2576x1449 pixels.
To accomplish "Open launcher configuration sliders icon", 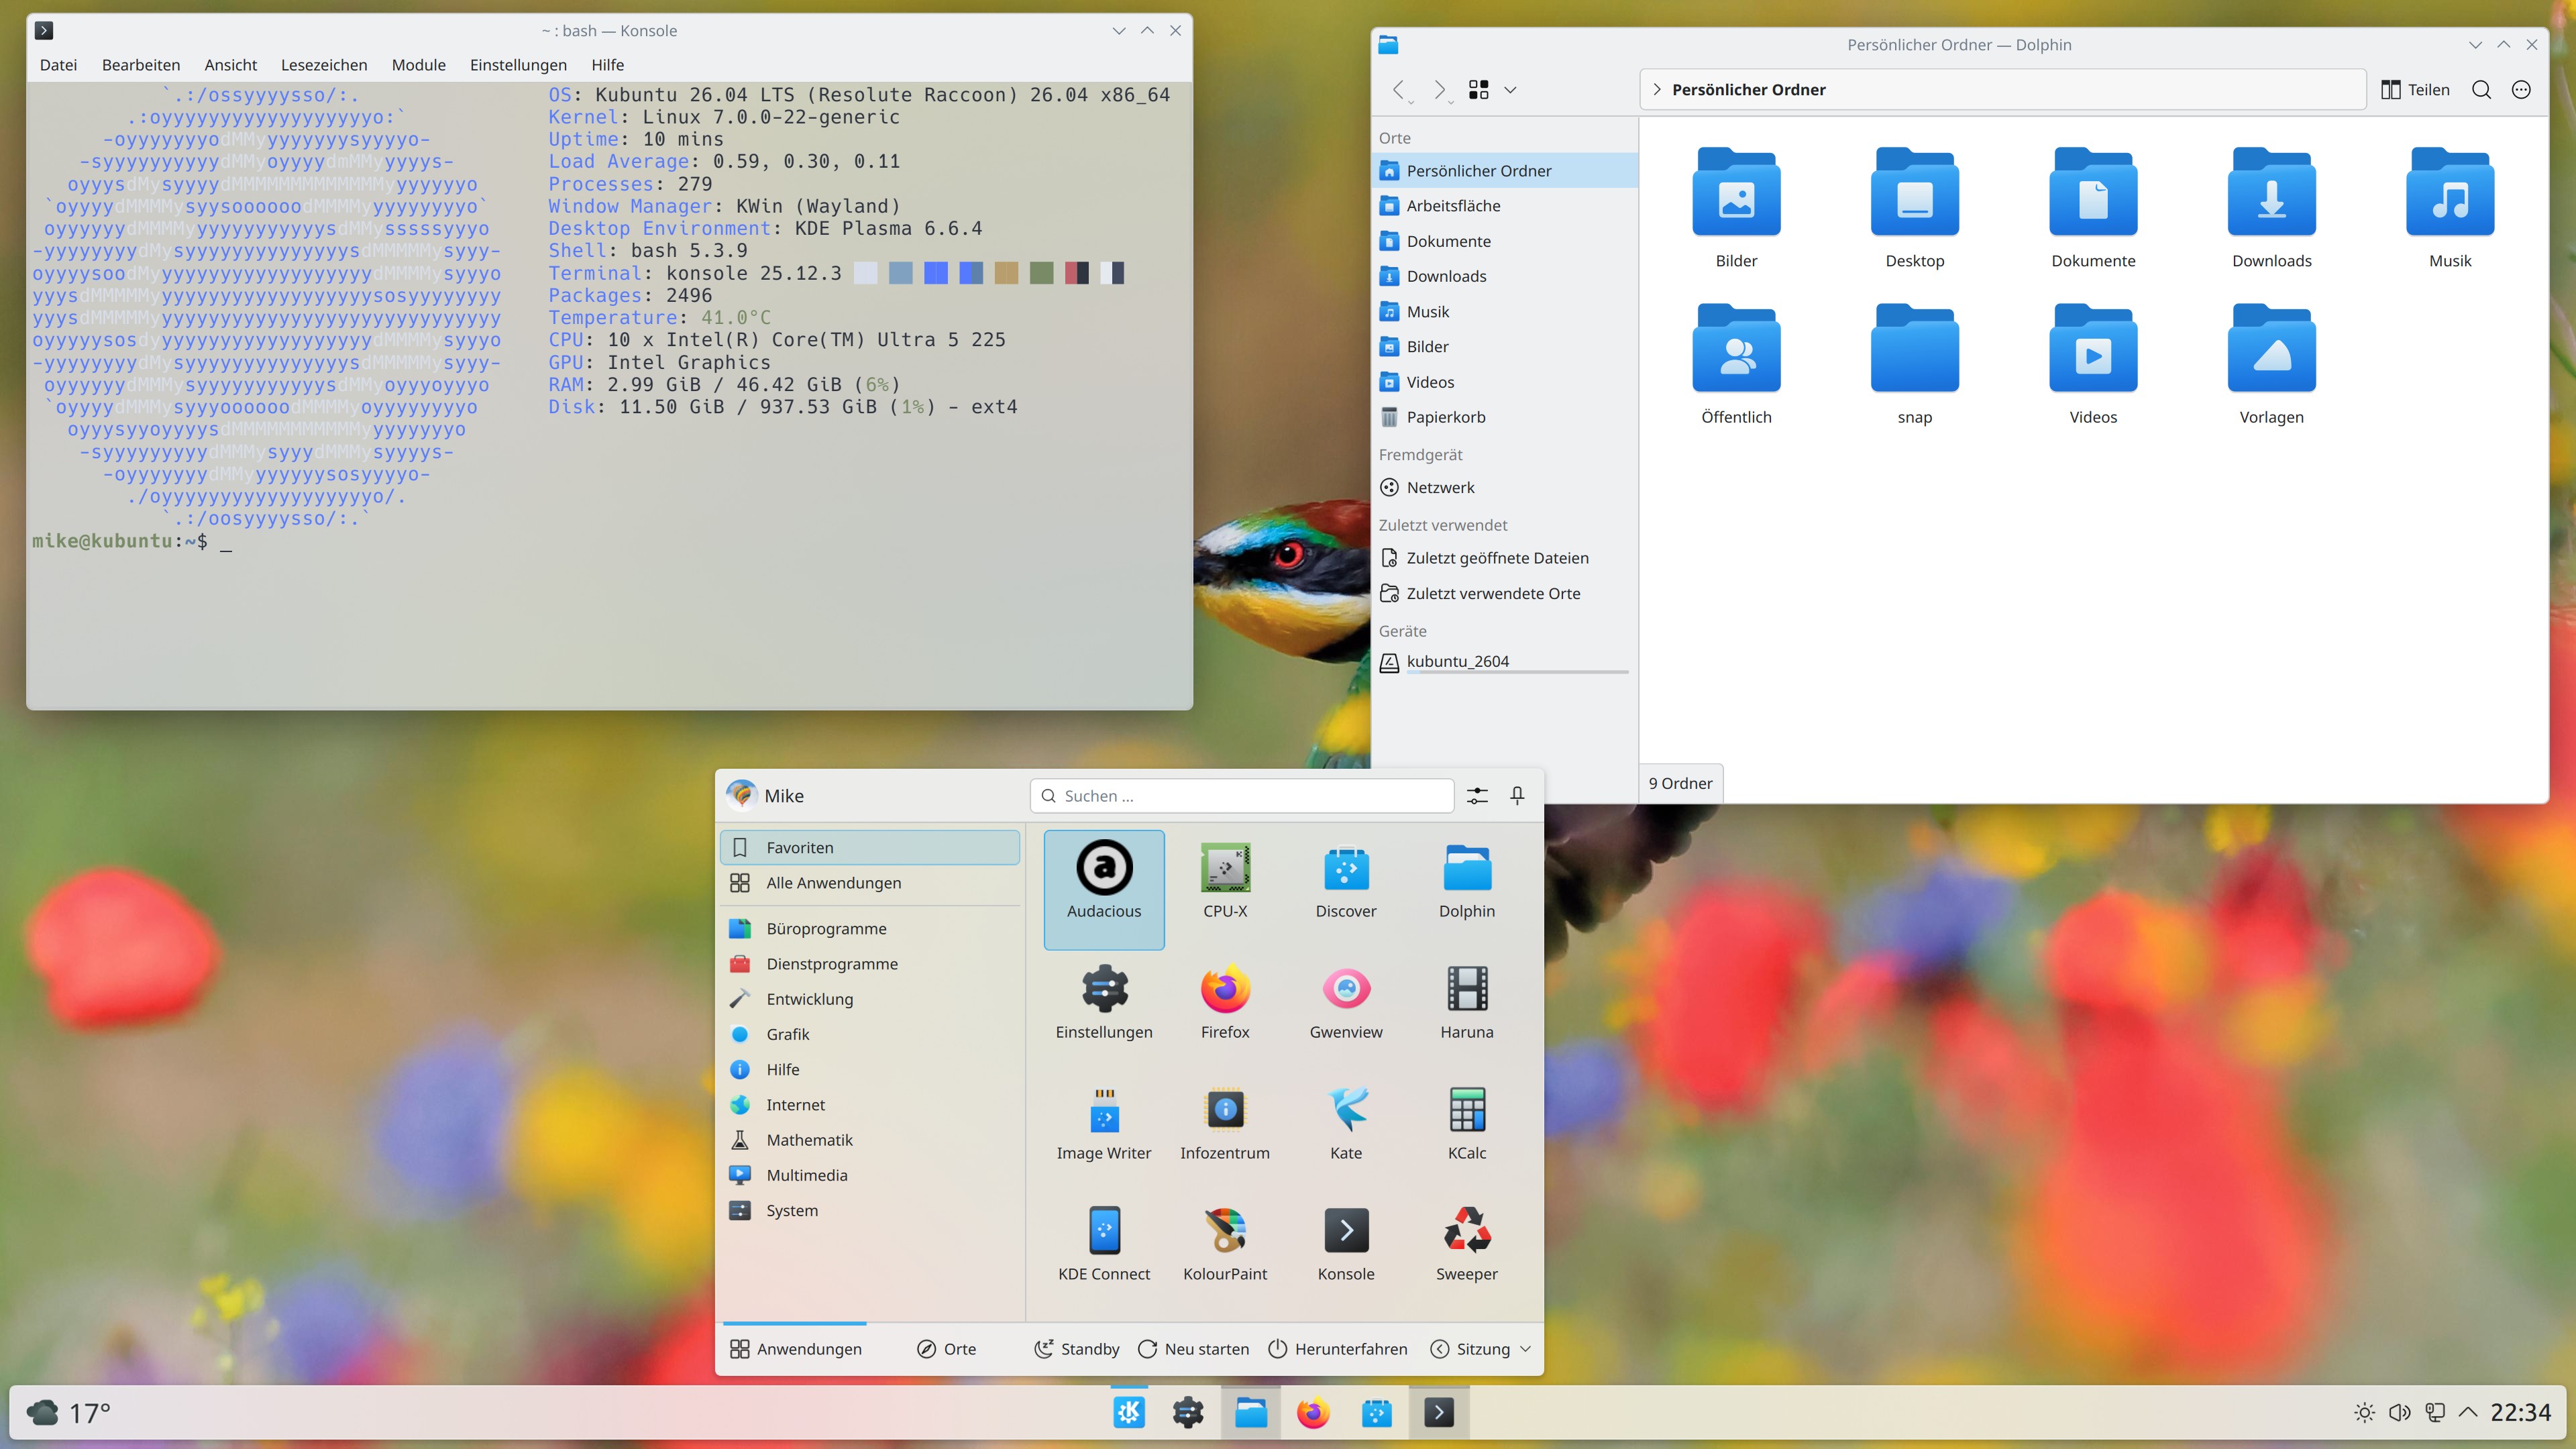I will [1477, 796].
